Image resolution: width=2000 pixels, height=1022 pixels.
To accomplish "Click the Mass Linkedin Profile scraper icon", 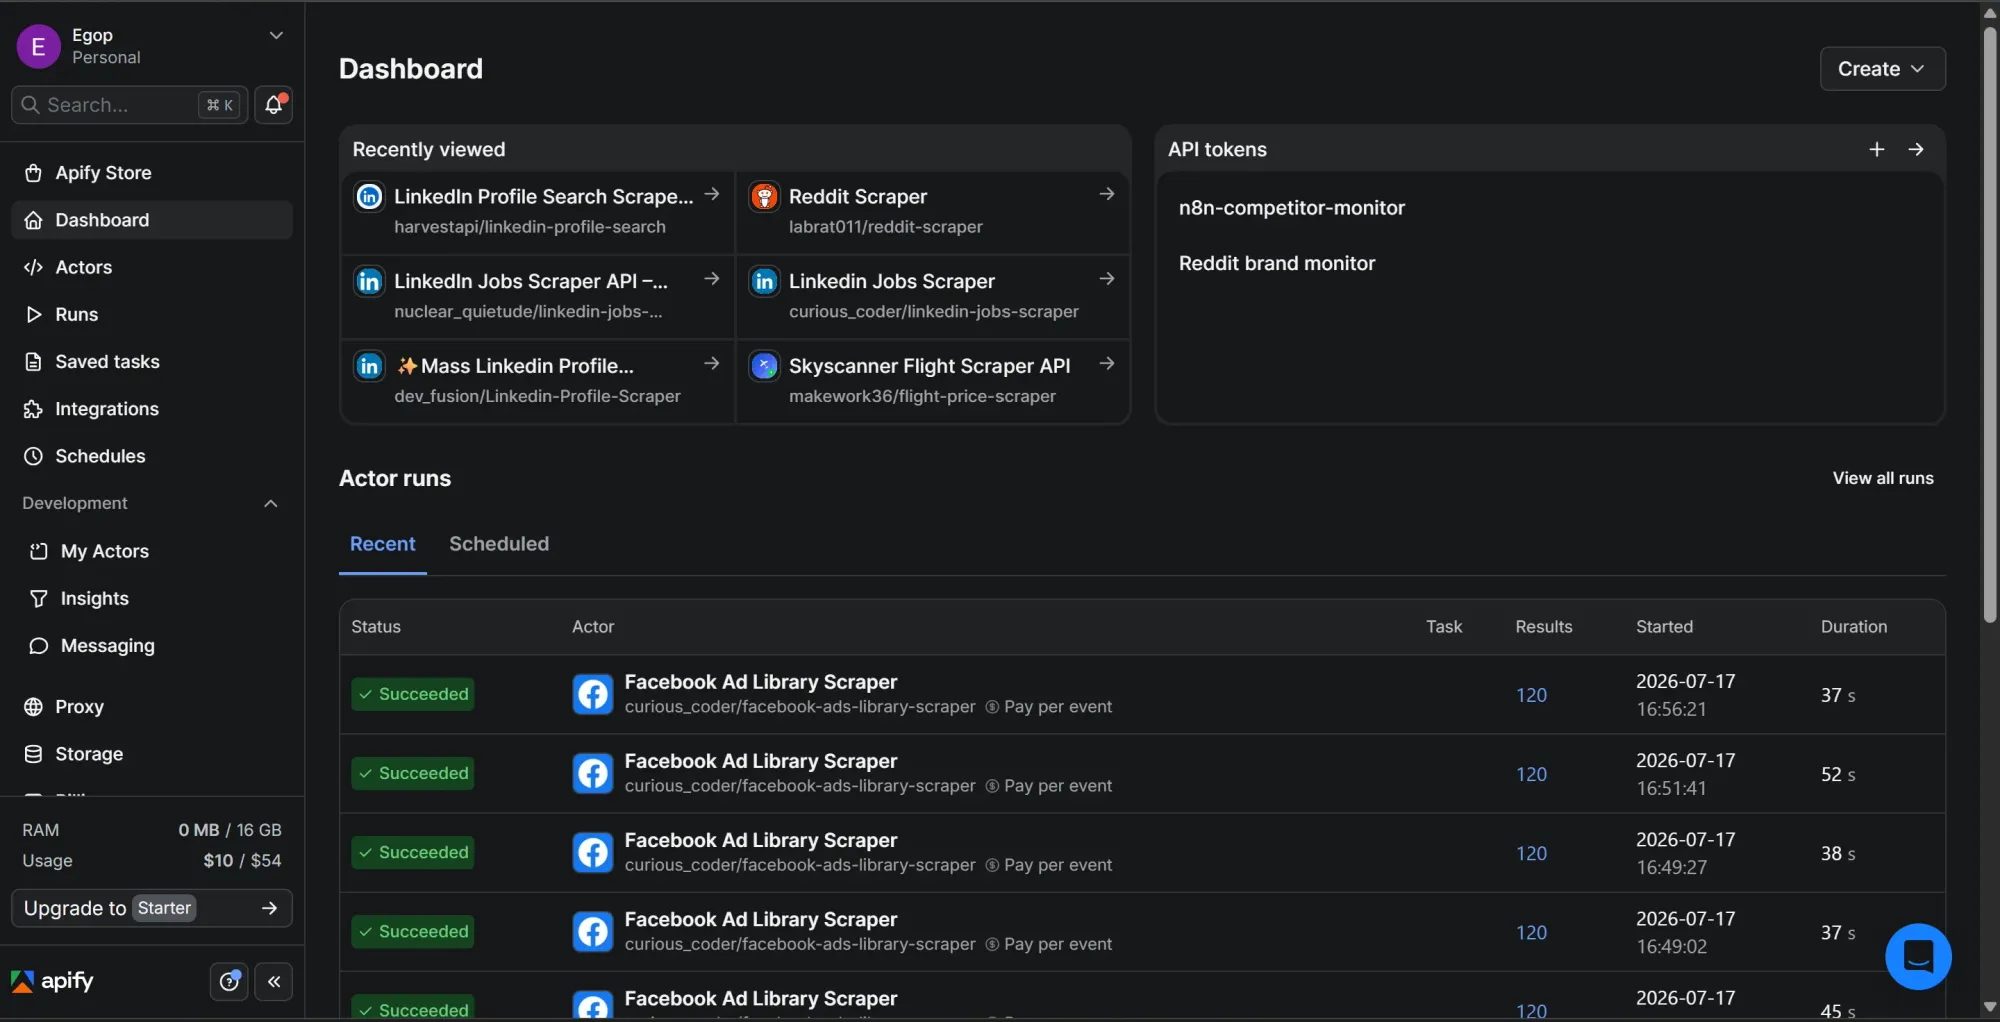I will pyautogui.click(x=369, y=366).
